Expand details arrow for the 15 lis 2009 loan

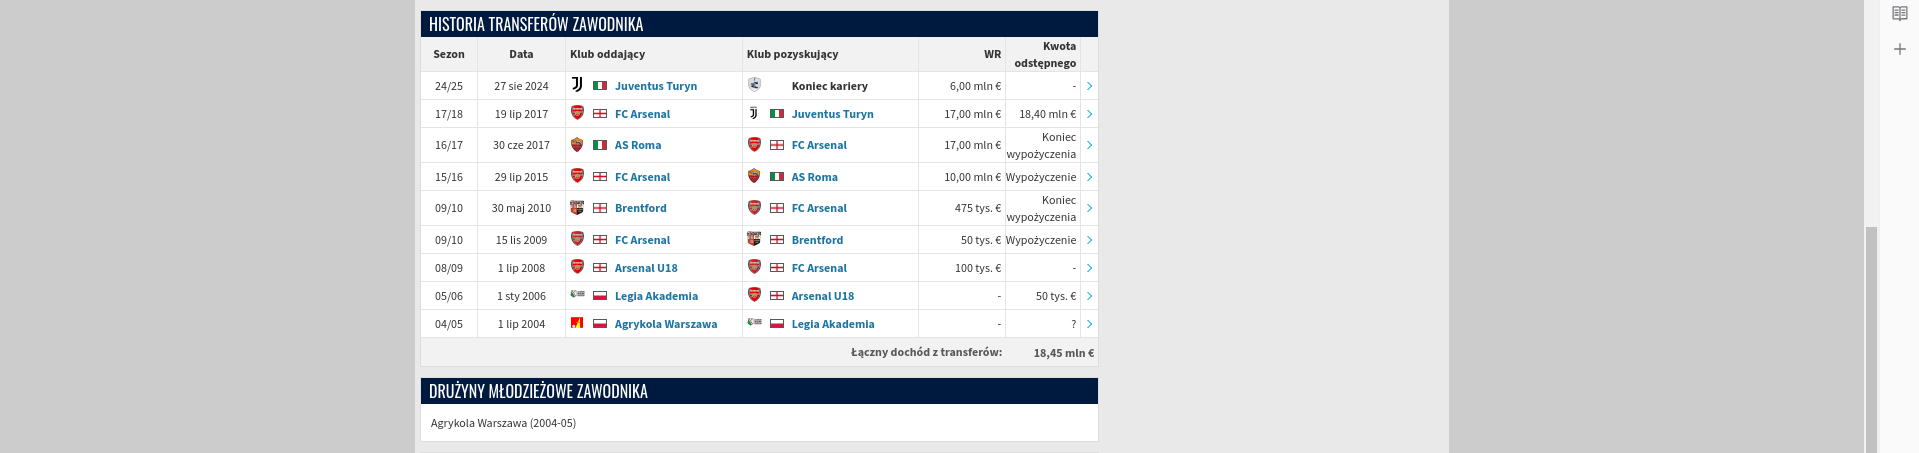1089,240
